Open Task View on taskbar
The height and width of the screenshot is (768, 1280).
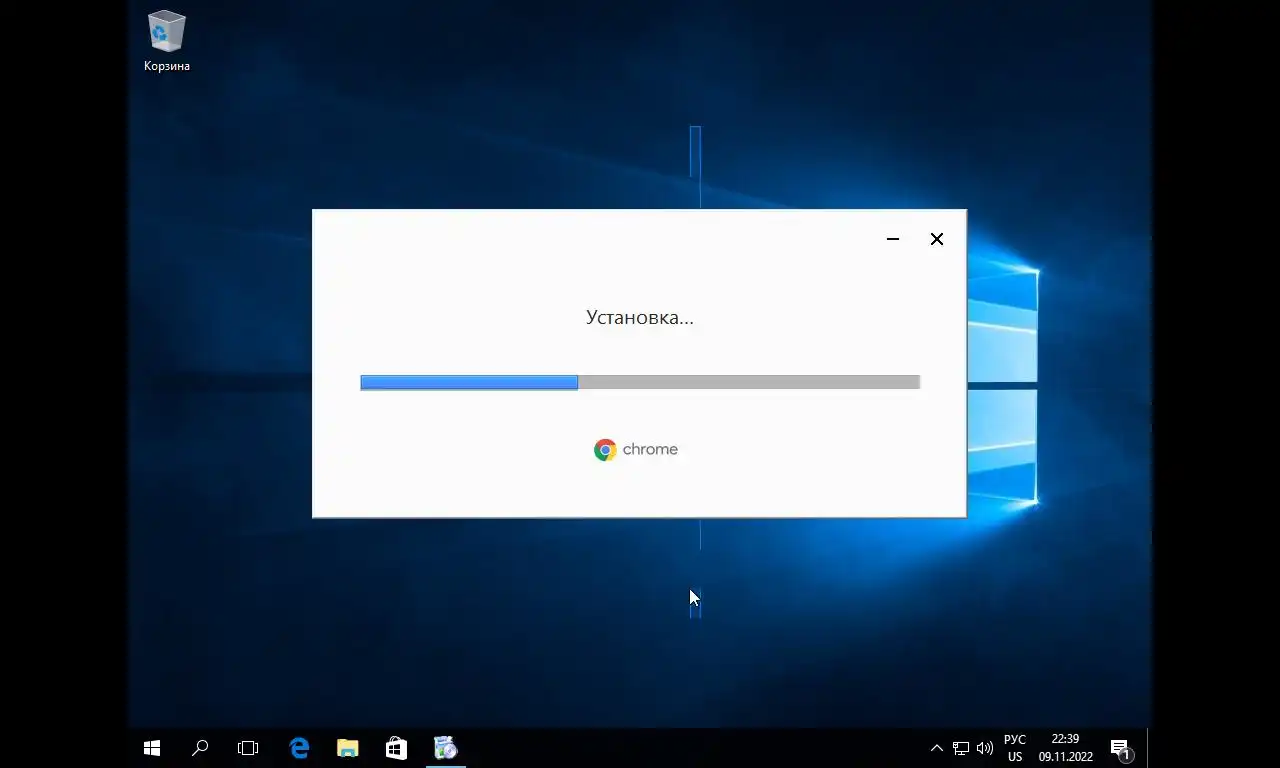click(248, 748)
